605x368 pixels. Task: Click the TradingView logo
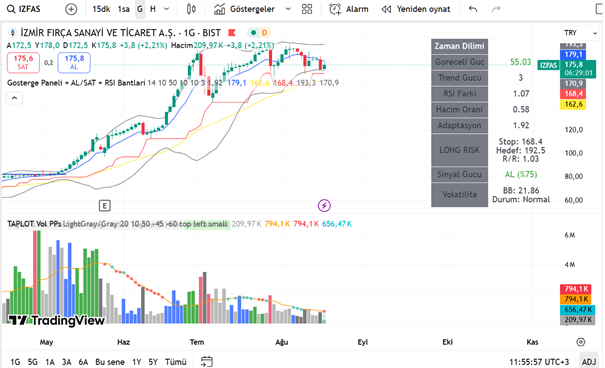(x=56, y=320)
